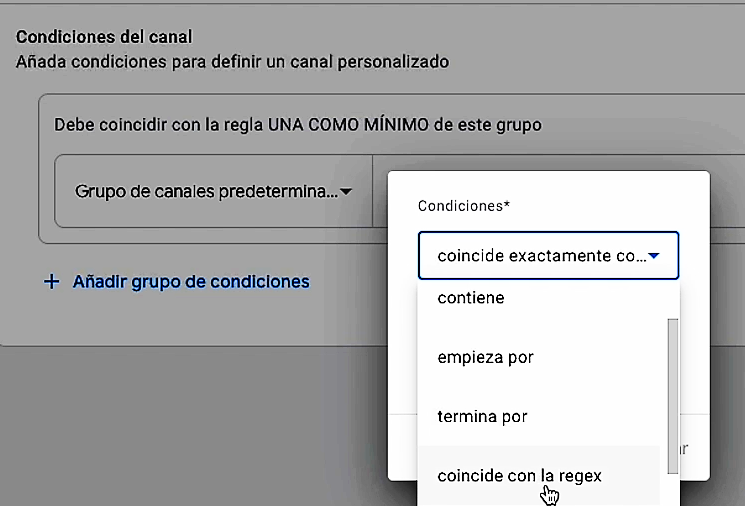
Task: Click the 'Condiciones del canal' heading
Action: [x=104, y=37]
